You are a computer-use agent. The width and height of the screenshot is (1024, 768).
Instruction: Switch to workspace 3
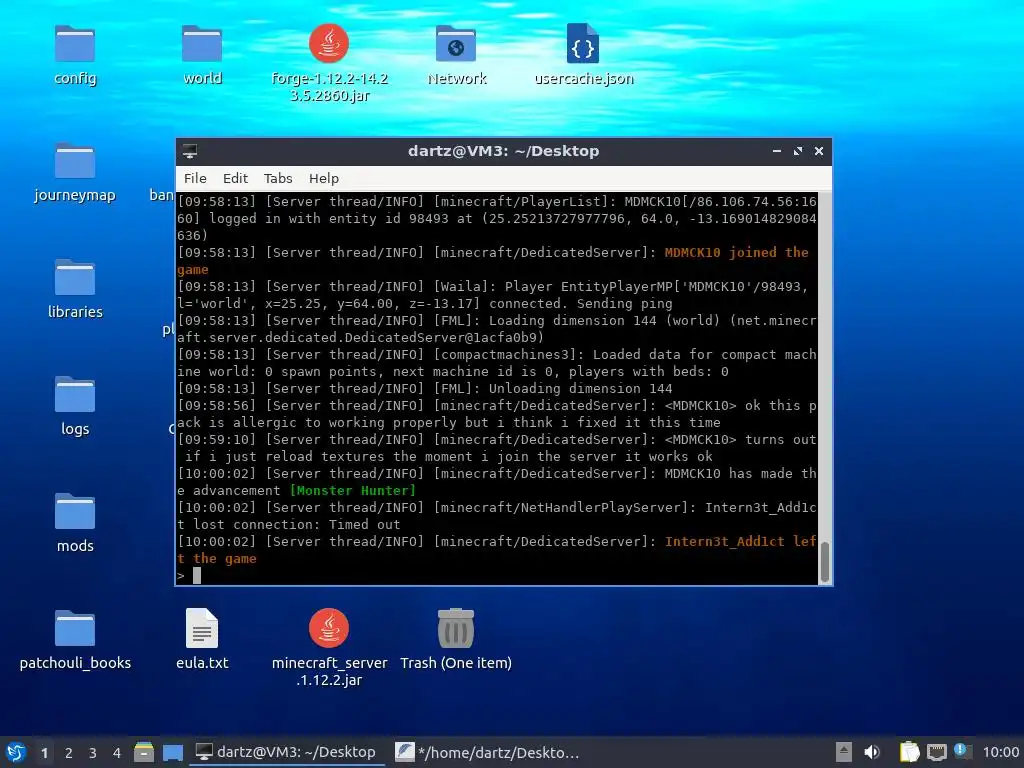pos(93,753)
